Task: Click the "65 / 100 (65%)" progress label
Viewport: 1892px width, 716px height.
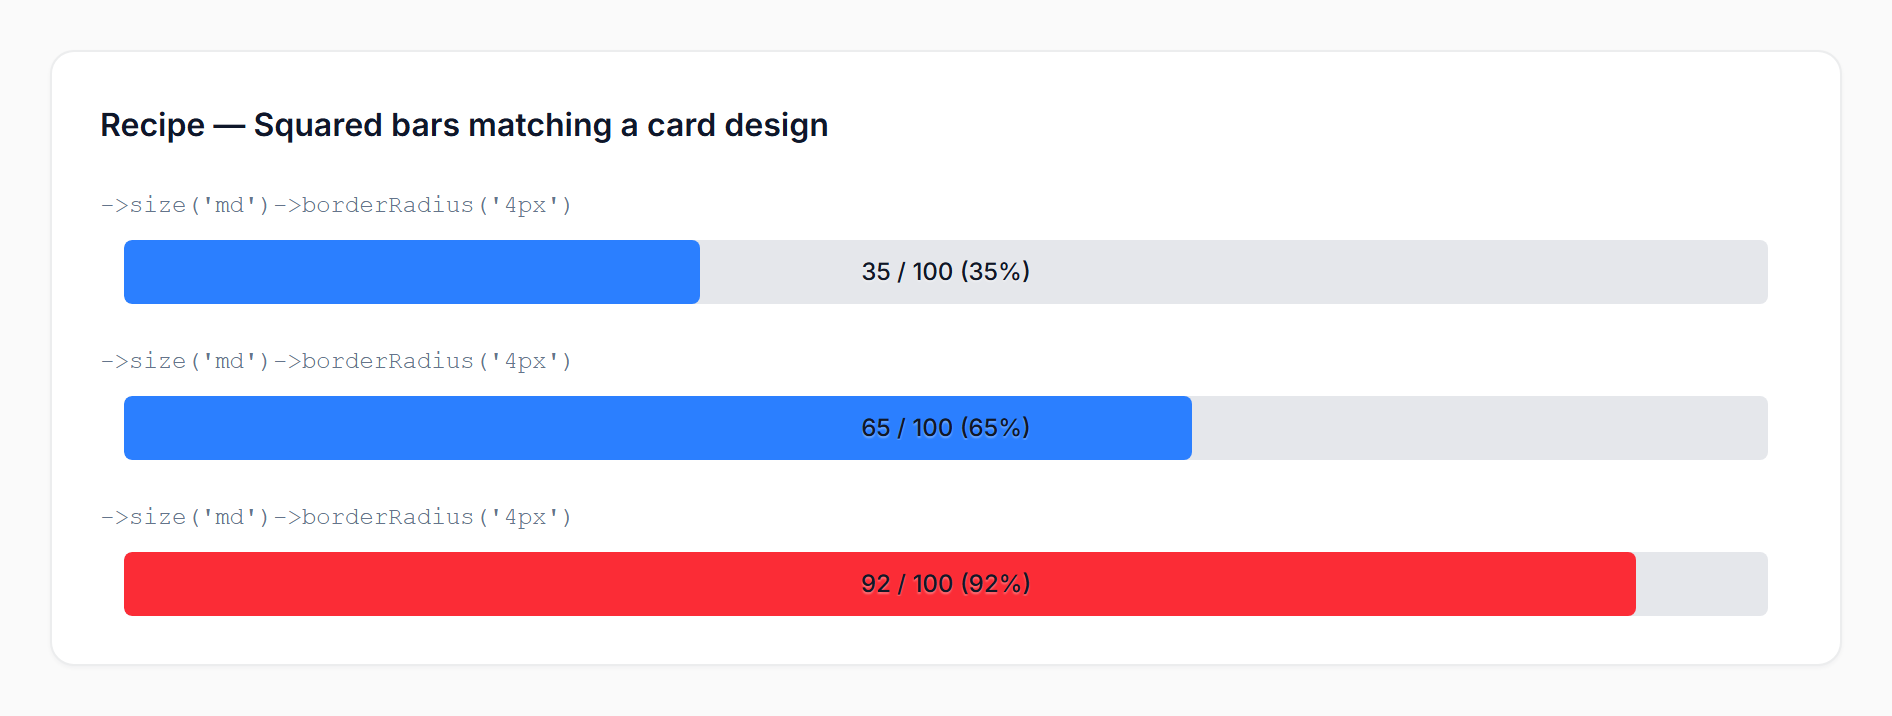Action: coord(945,428)
